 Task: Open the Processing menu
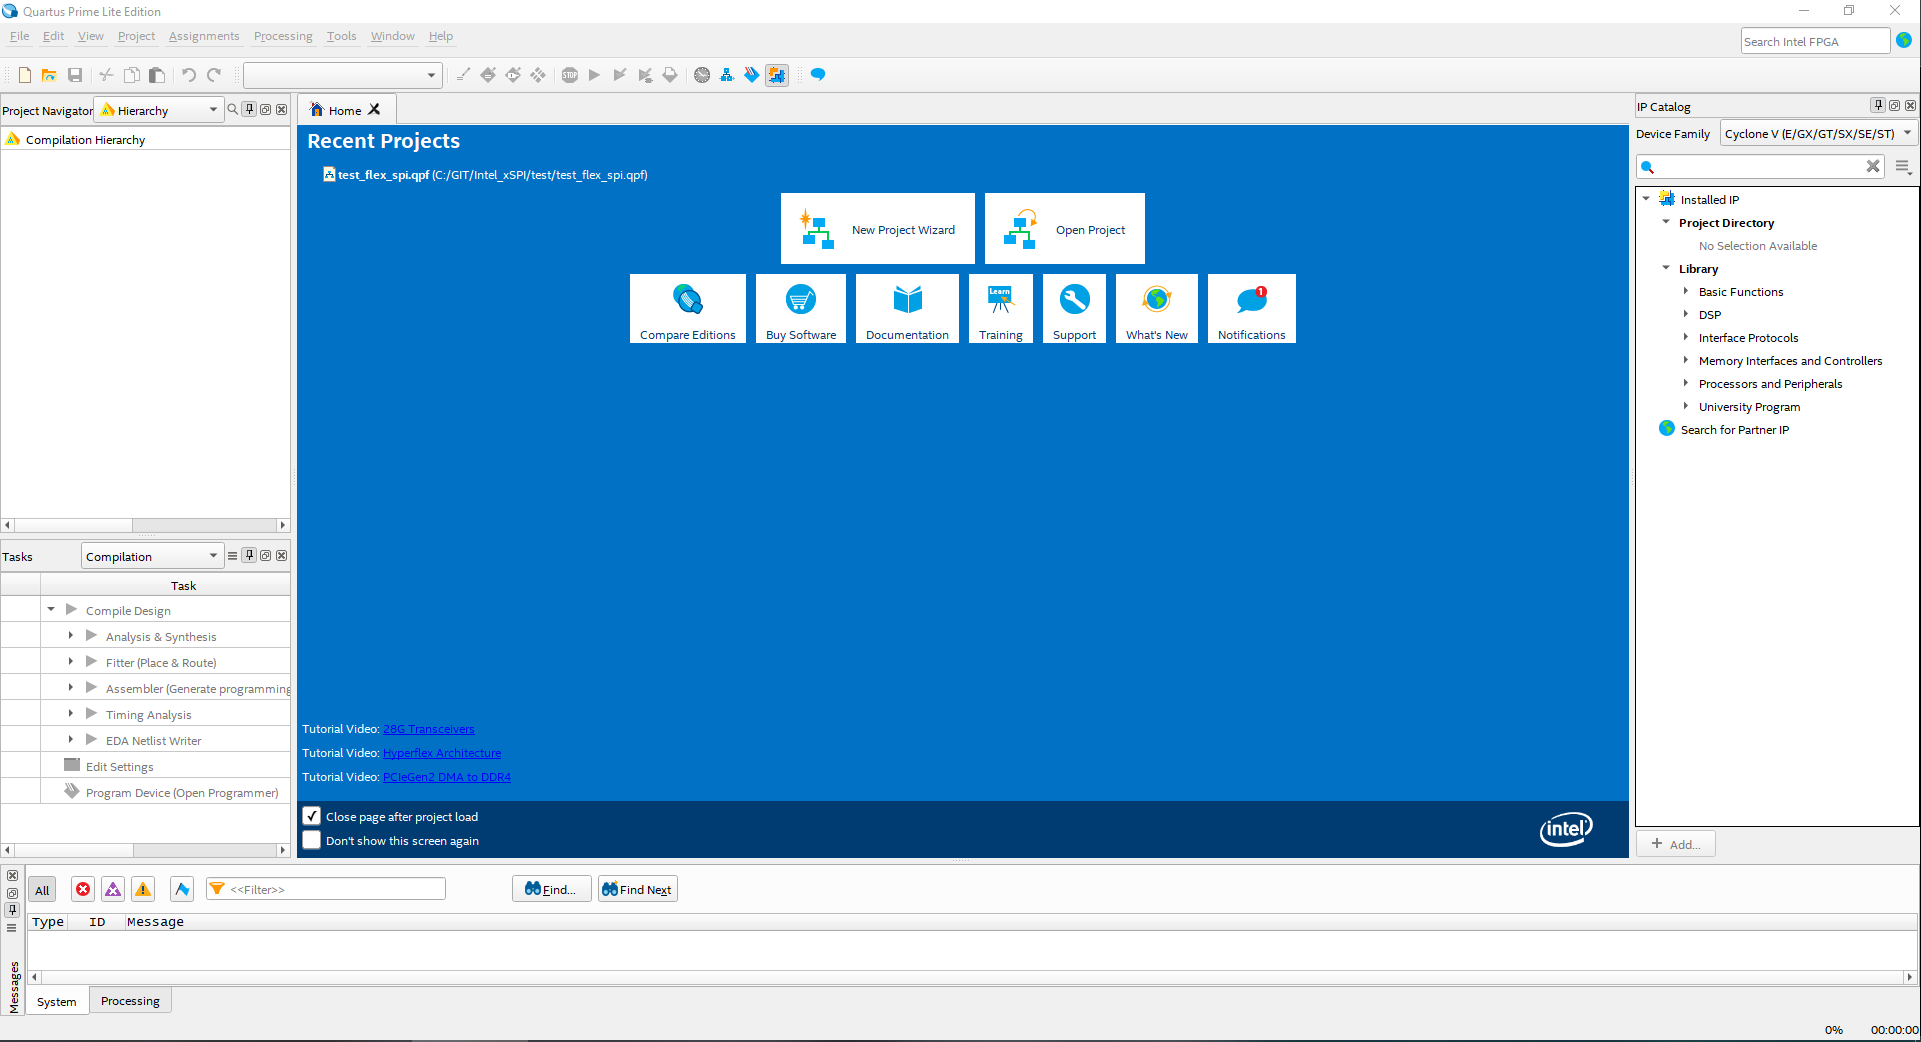pyautogui.click(x=283, y=36)
